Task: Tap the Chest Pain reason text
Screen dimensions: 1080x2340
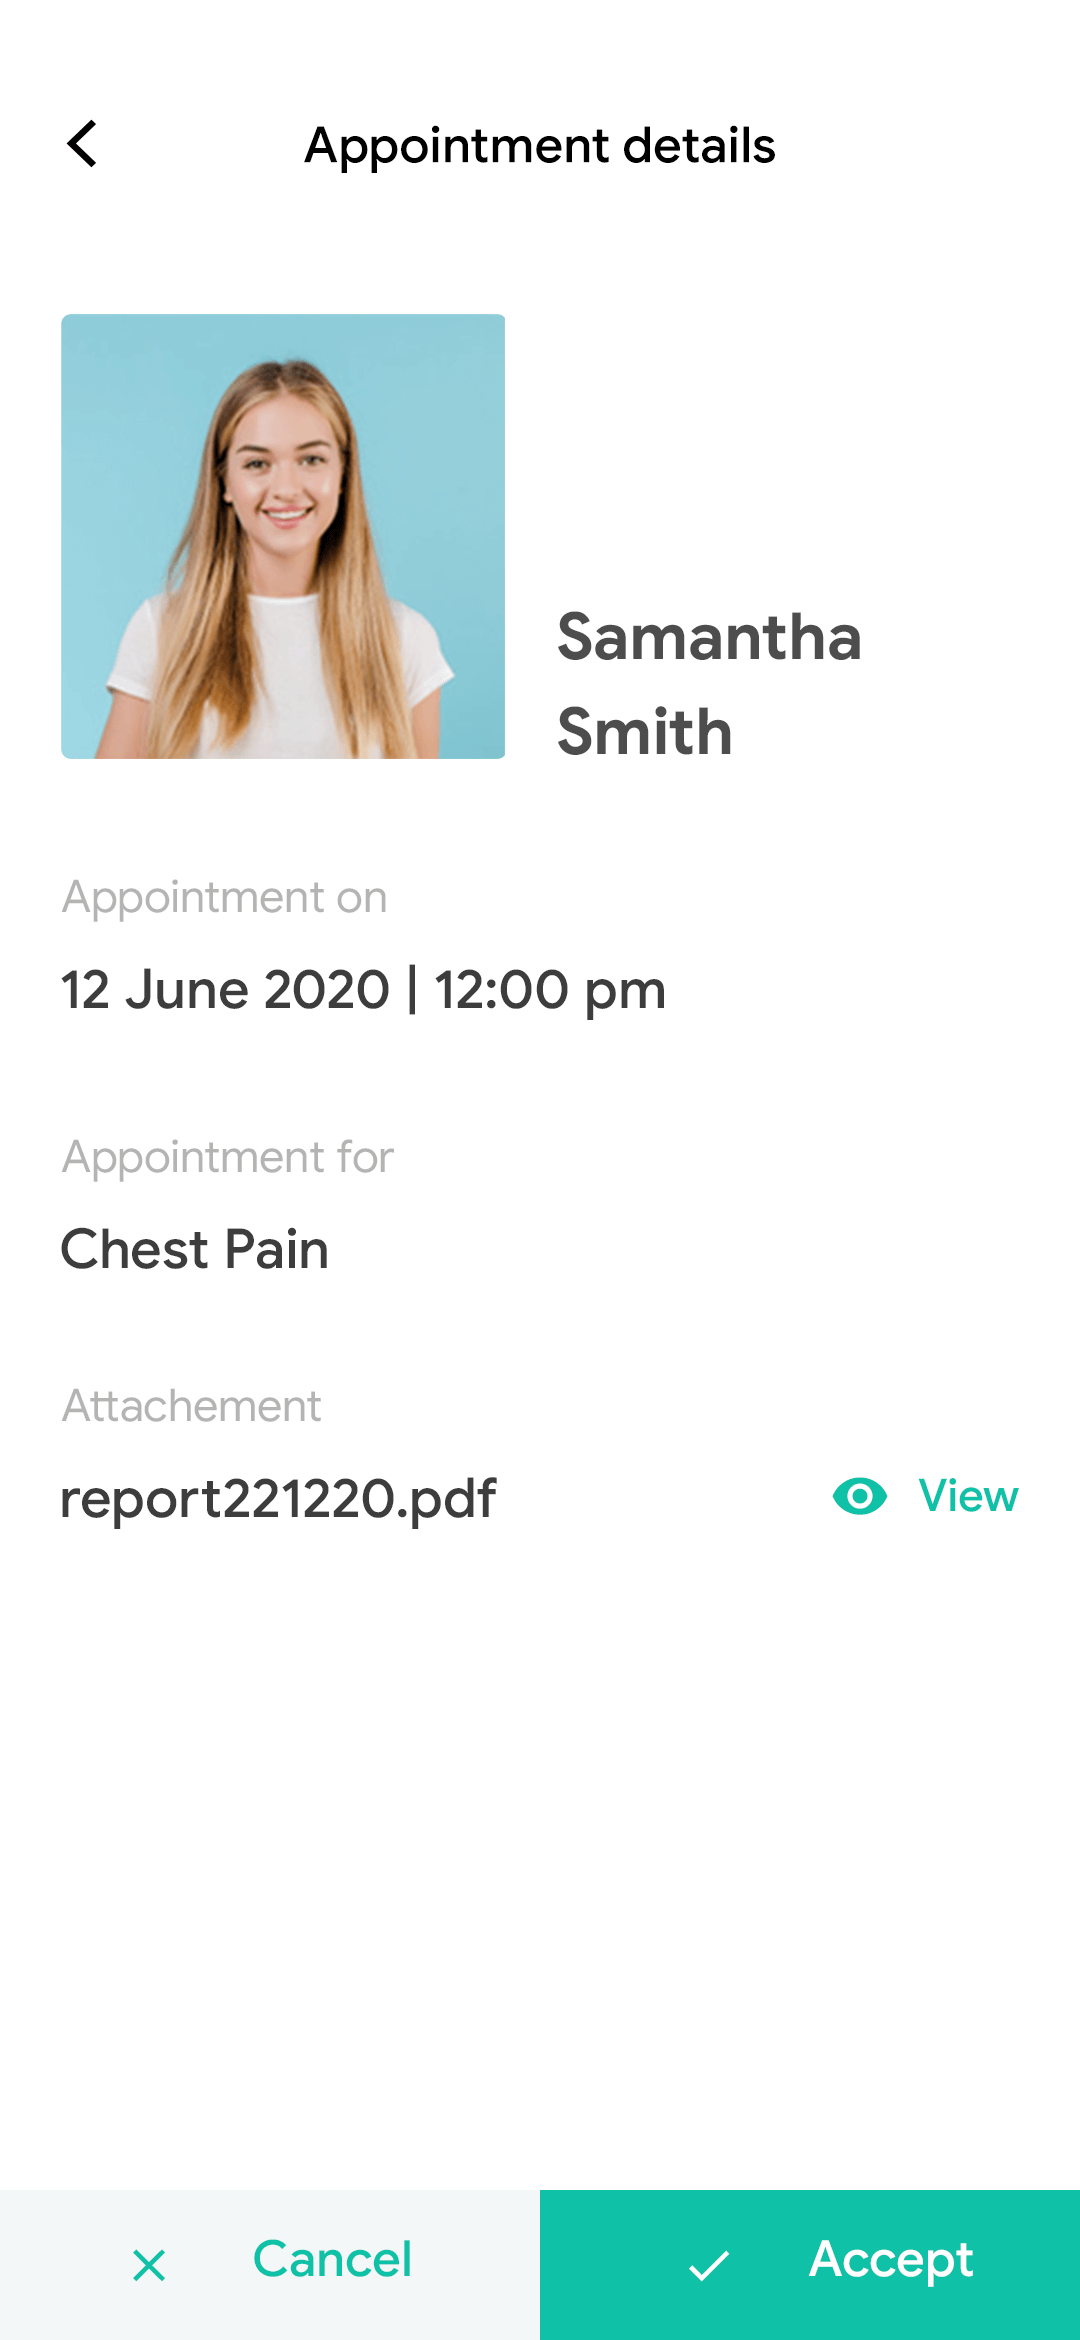Action: (195, 1250)
